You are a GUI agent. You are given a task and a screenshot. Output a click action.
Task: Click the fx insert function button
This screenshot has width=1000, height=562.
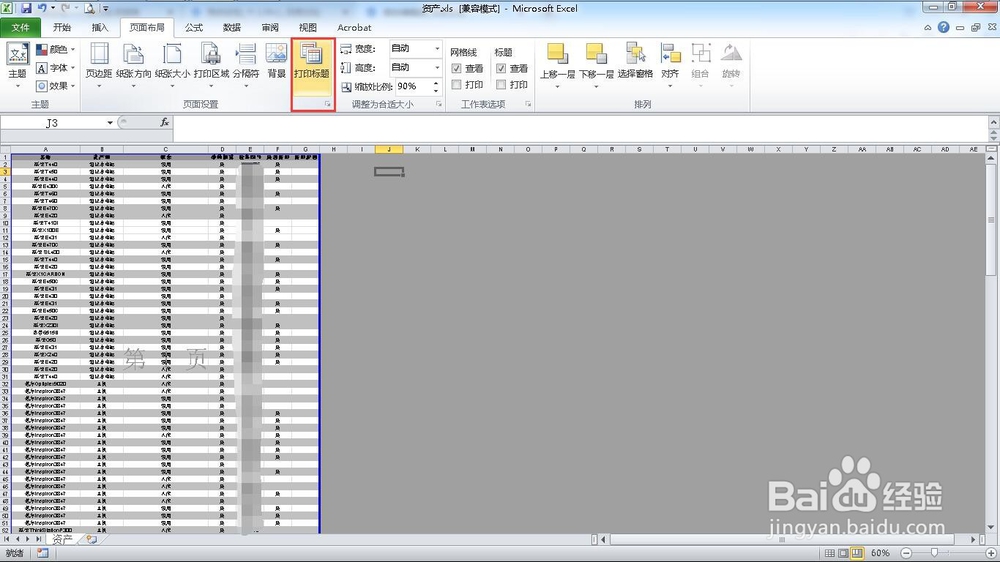point(165,122)
